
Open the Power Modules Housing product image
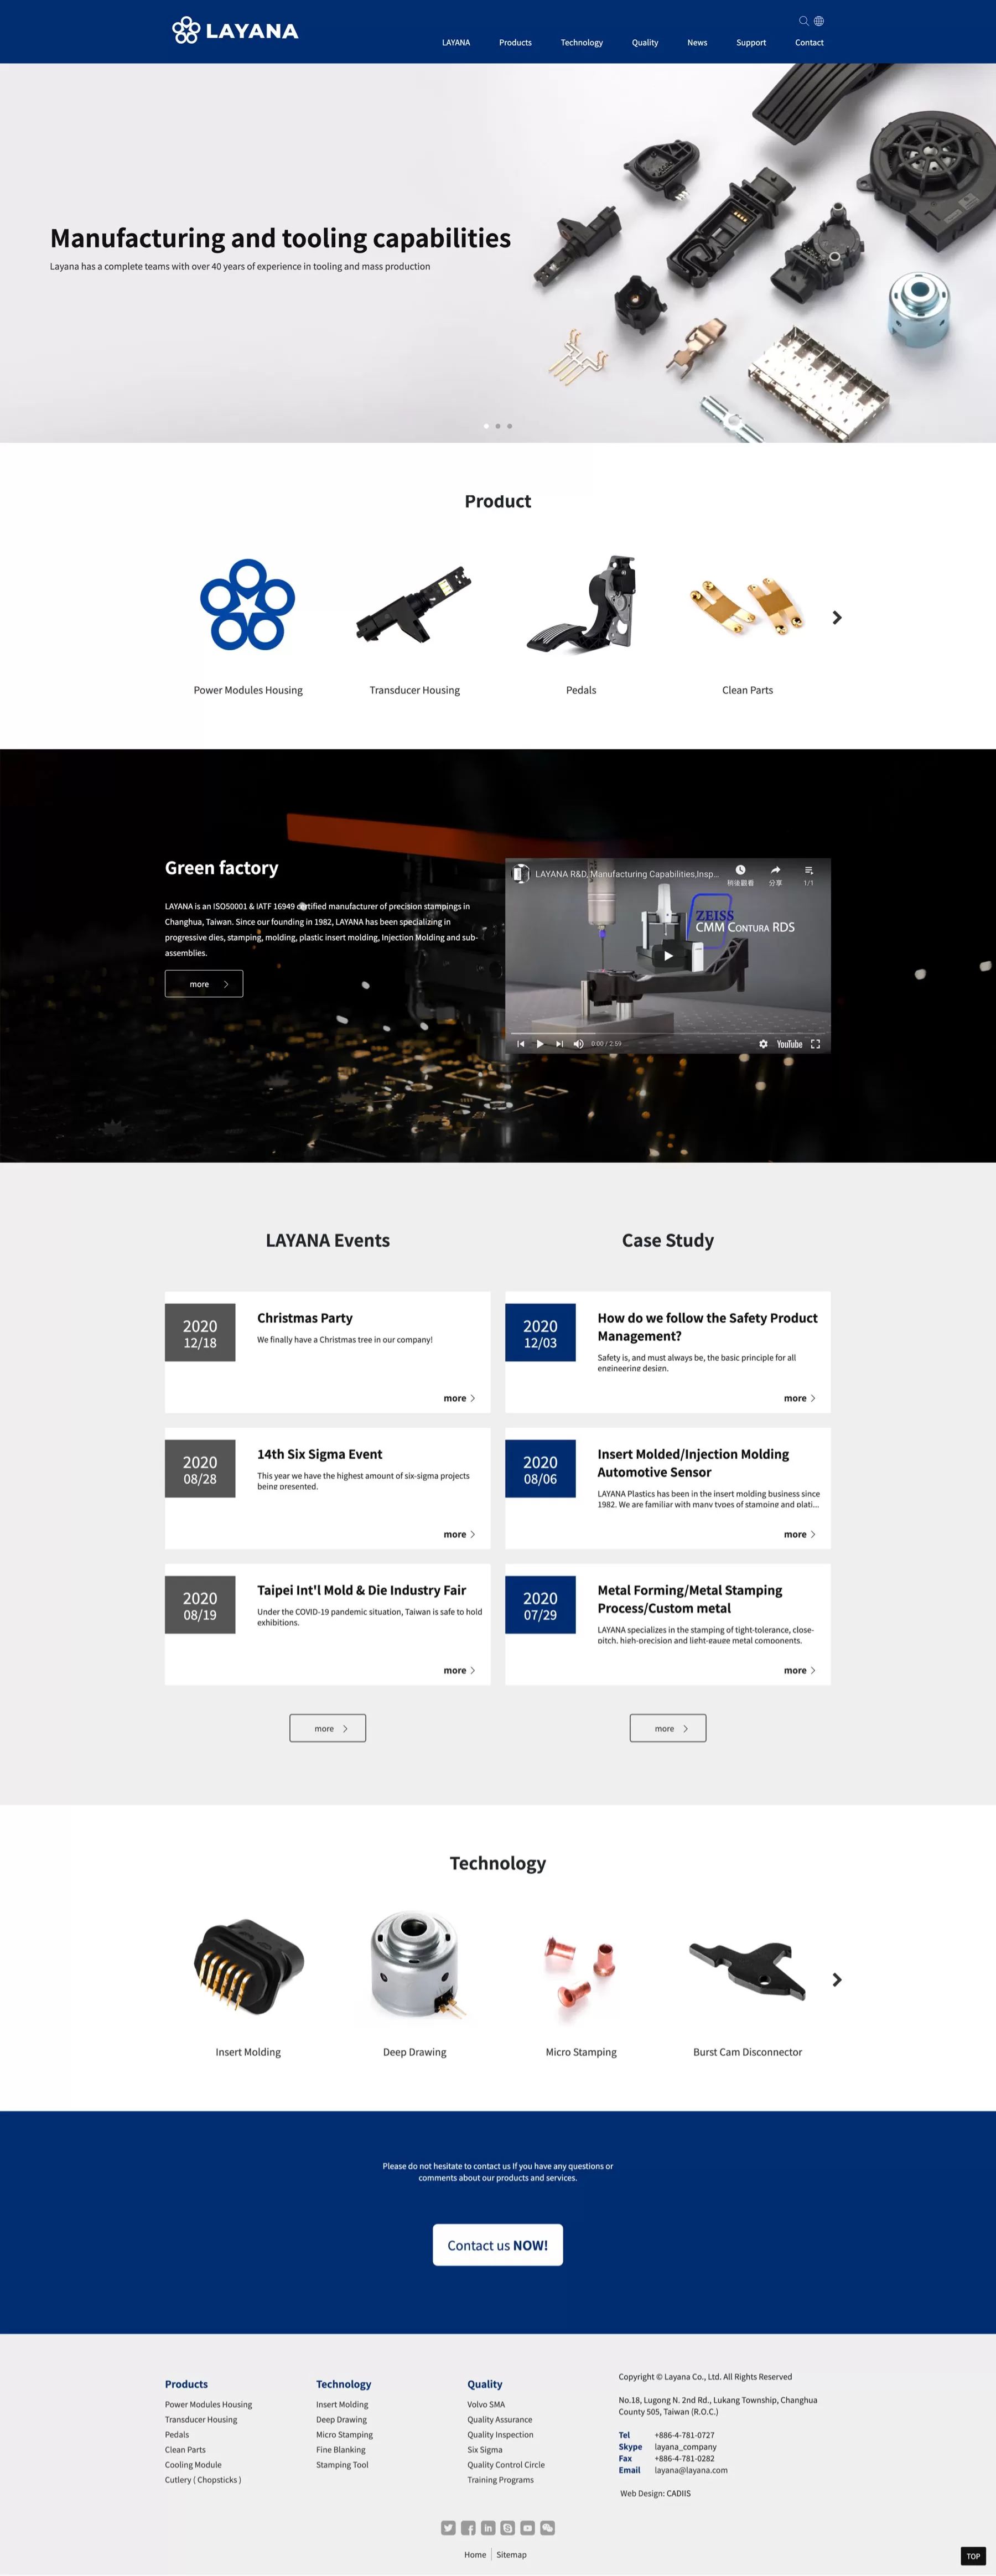(x=248, y=605)
